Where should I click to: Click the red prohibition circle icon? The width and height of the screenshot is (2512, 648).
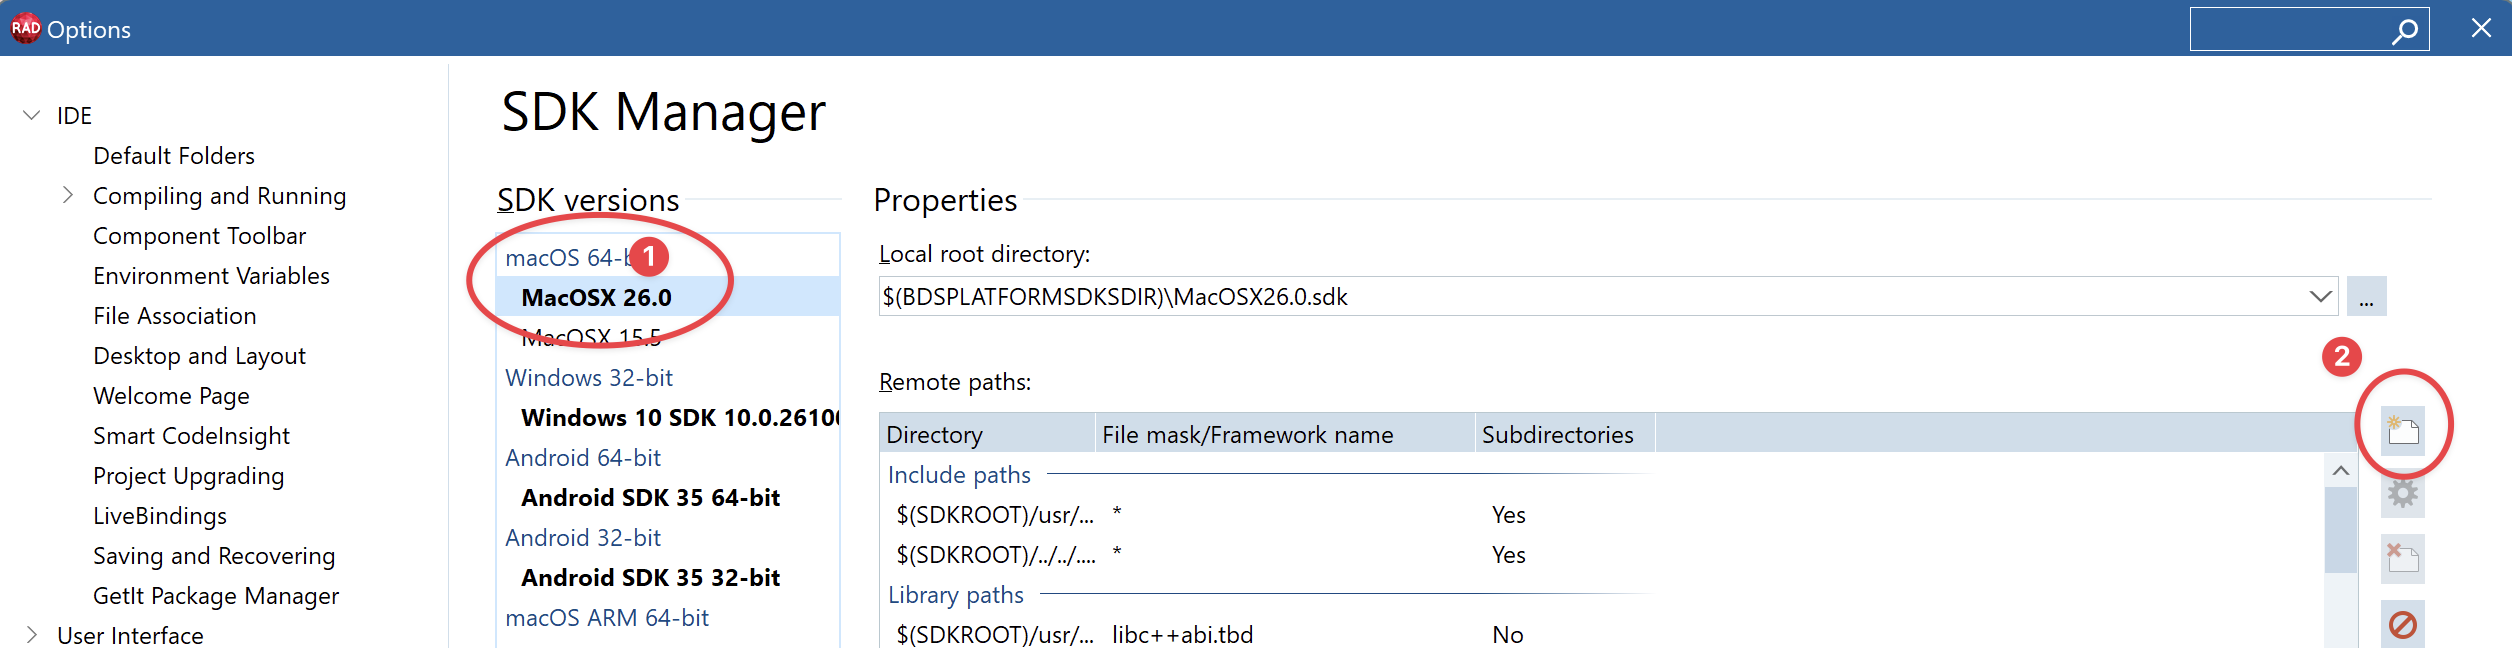tap(2402, 625)
